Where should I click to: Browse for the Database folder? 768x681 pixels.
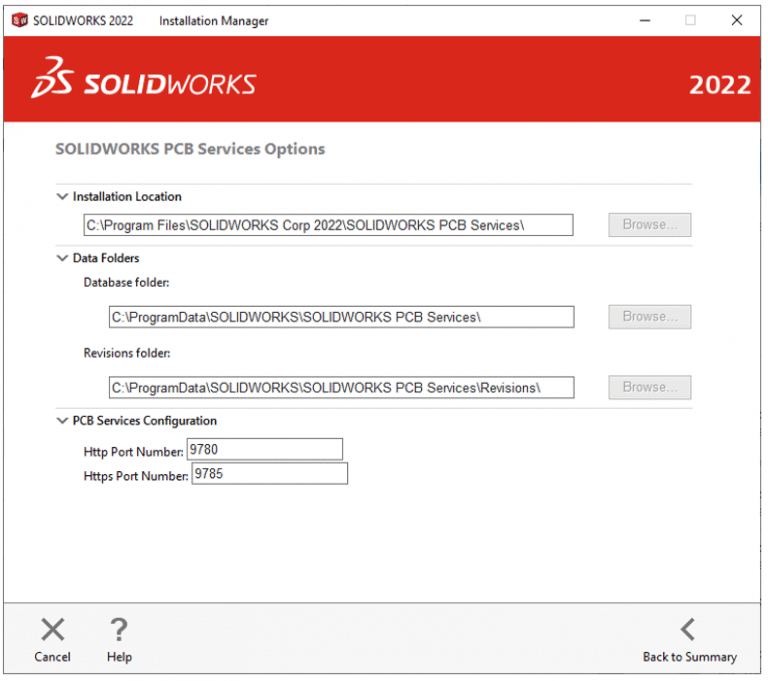650,317
